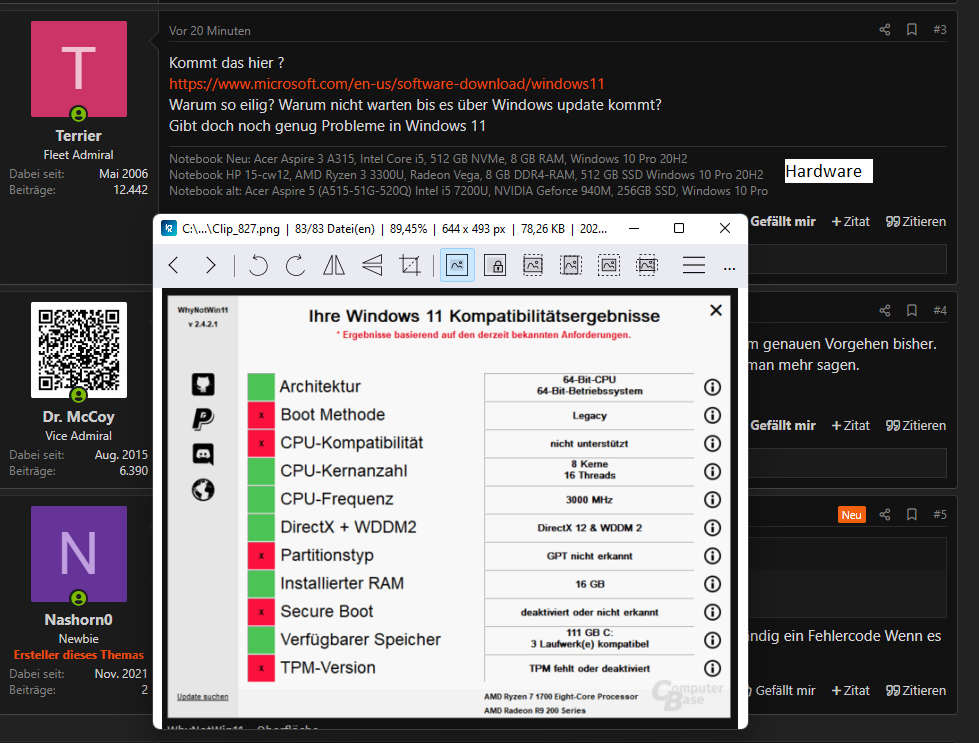979x743 pixels.
Task: Like Nashorn0's post with Gefällt mir
Action: 783,691
